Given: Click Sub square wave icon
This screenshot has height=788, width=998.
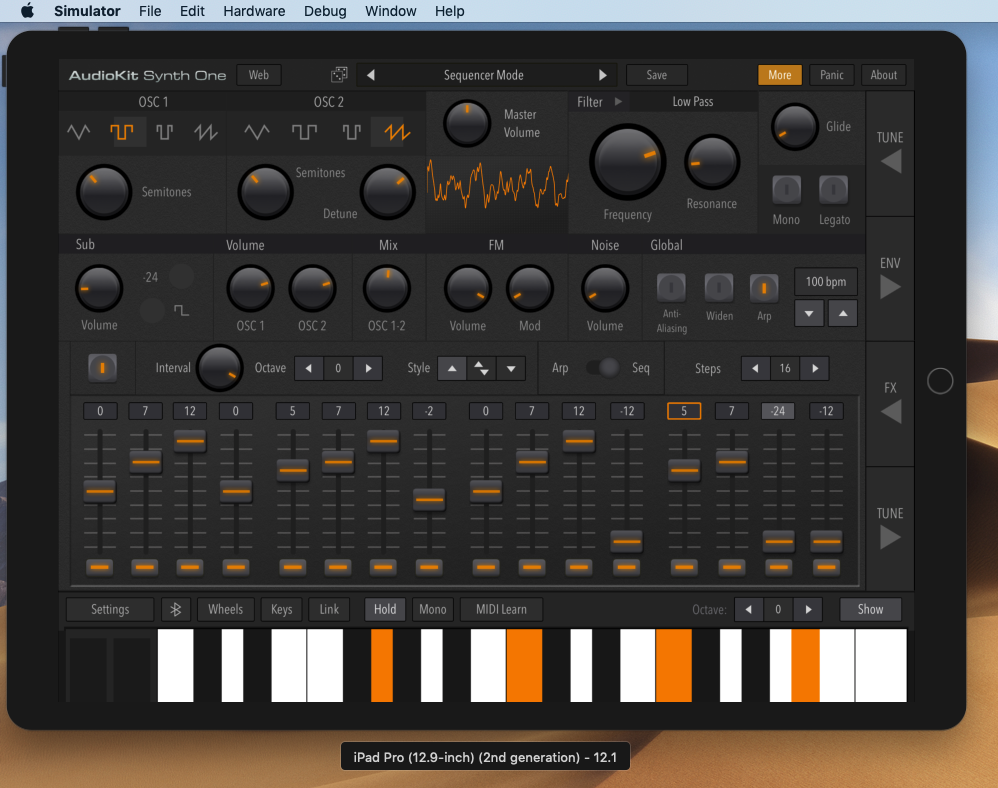Looking at the screenshot, I should pyautogui.click(x=181, y=310).
